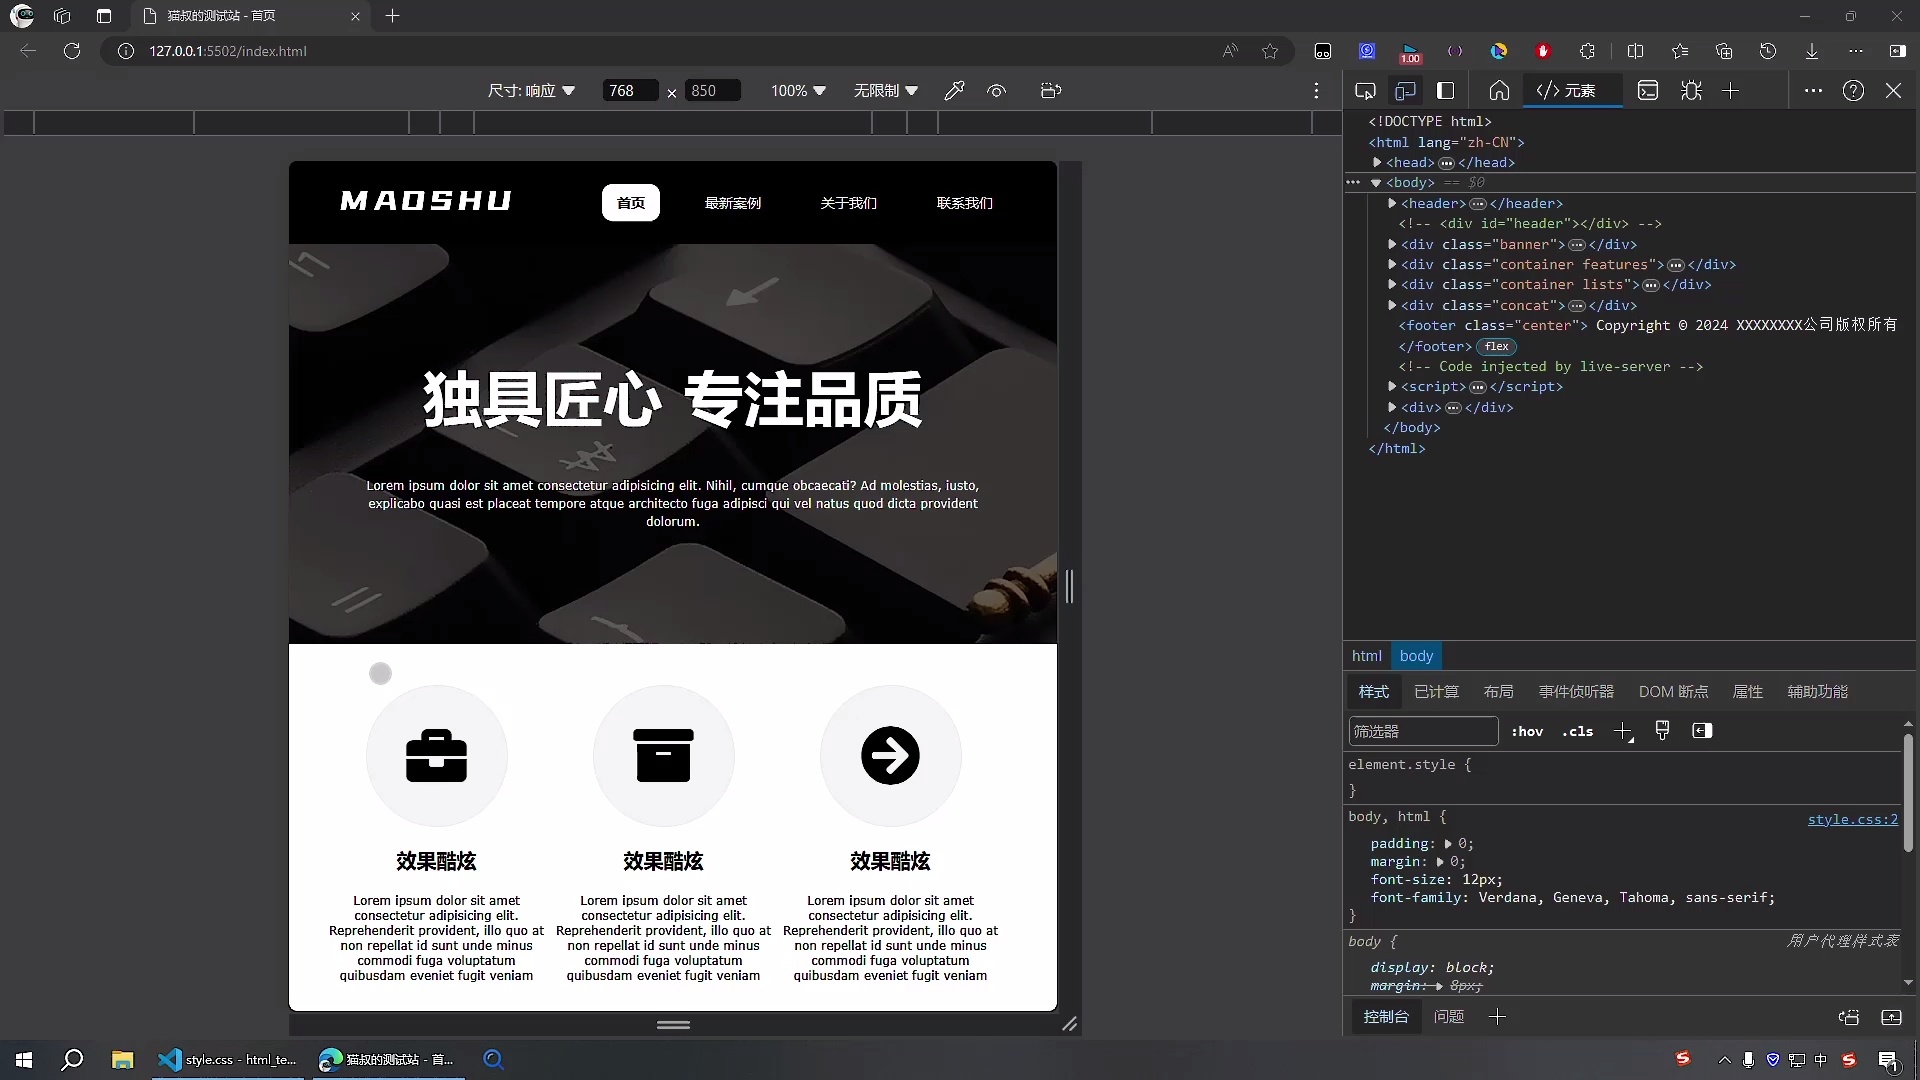This screenshot has height=1080, width=1920.
Task: Type in the styles 筛选器 filter field
Action: point(1422,731)
